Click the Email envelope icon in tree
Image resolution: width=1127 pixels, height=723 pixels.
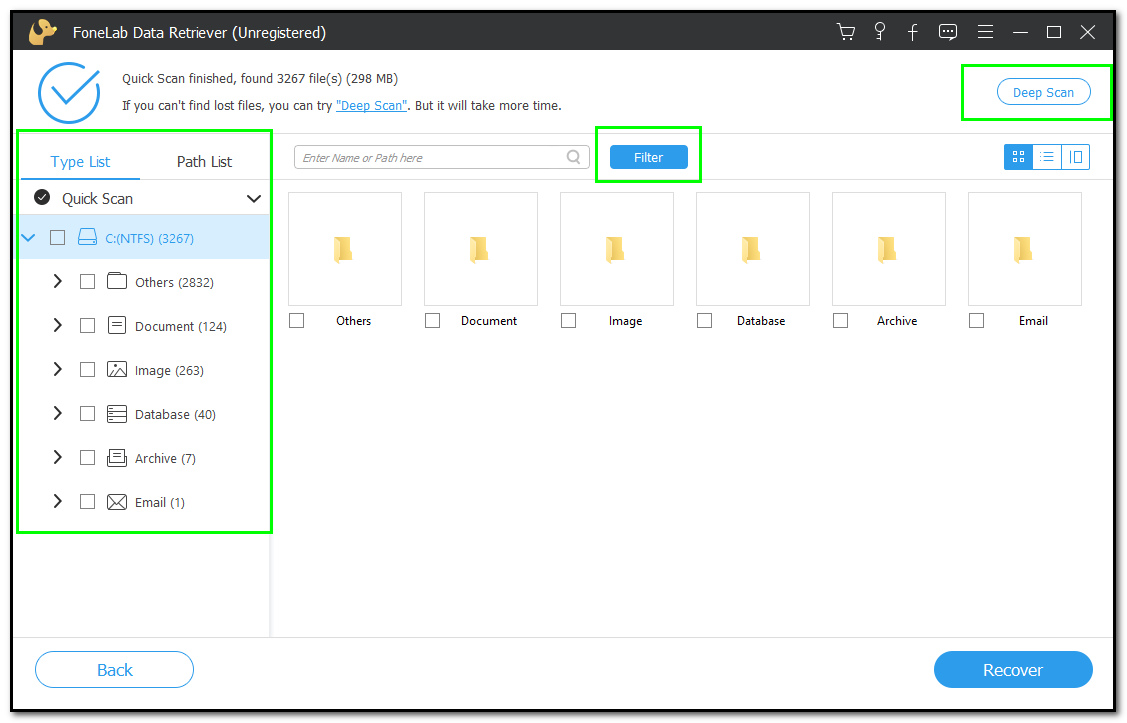click(116, 502)
